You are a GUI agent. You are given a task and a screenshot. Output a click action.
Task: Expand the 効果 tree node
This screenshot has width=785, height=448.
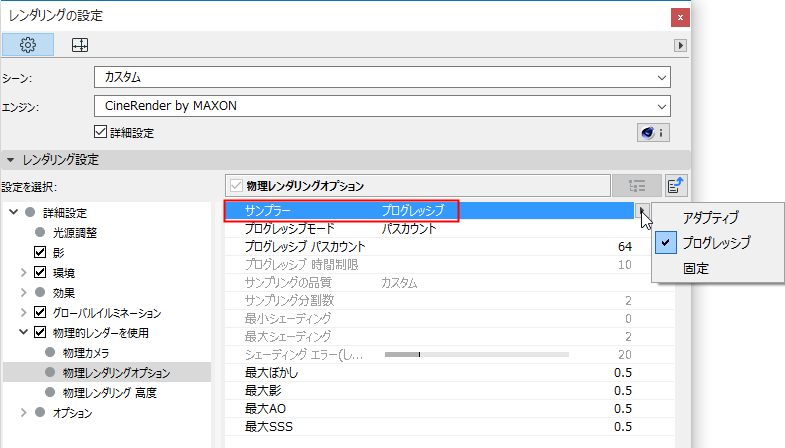(23, 292)
